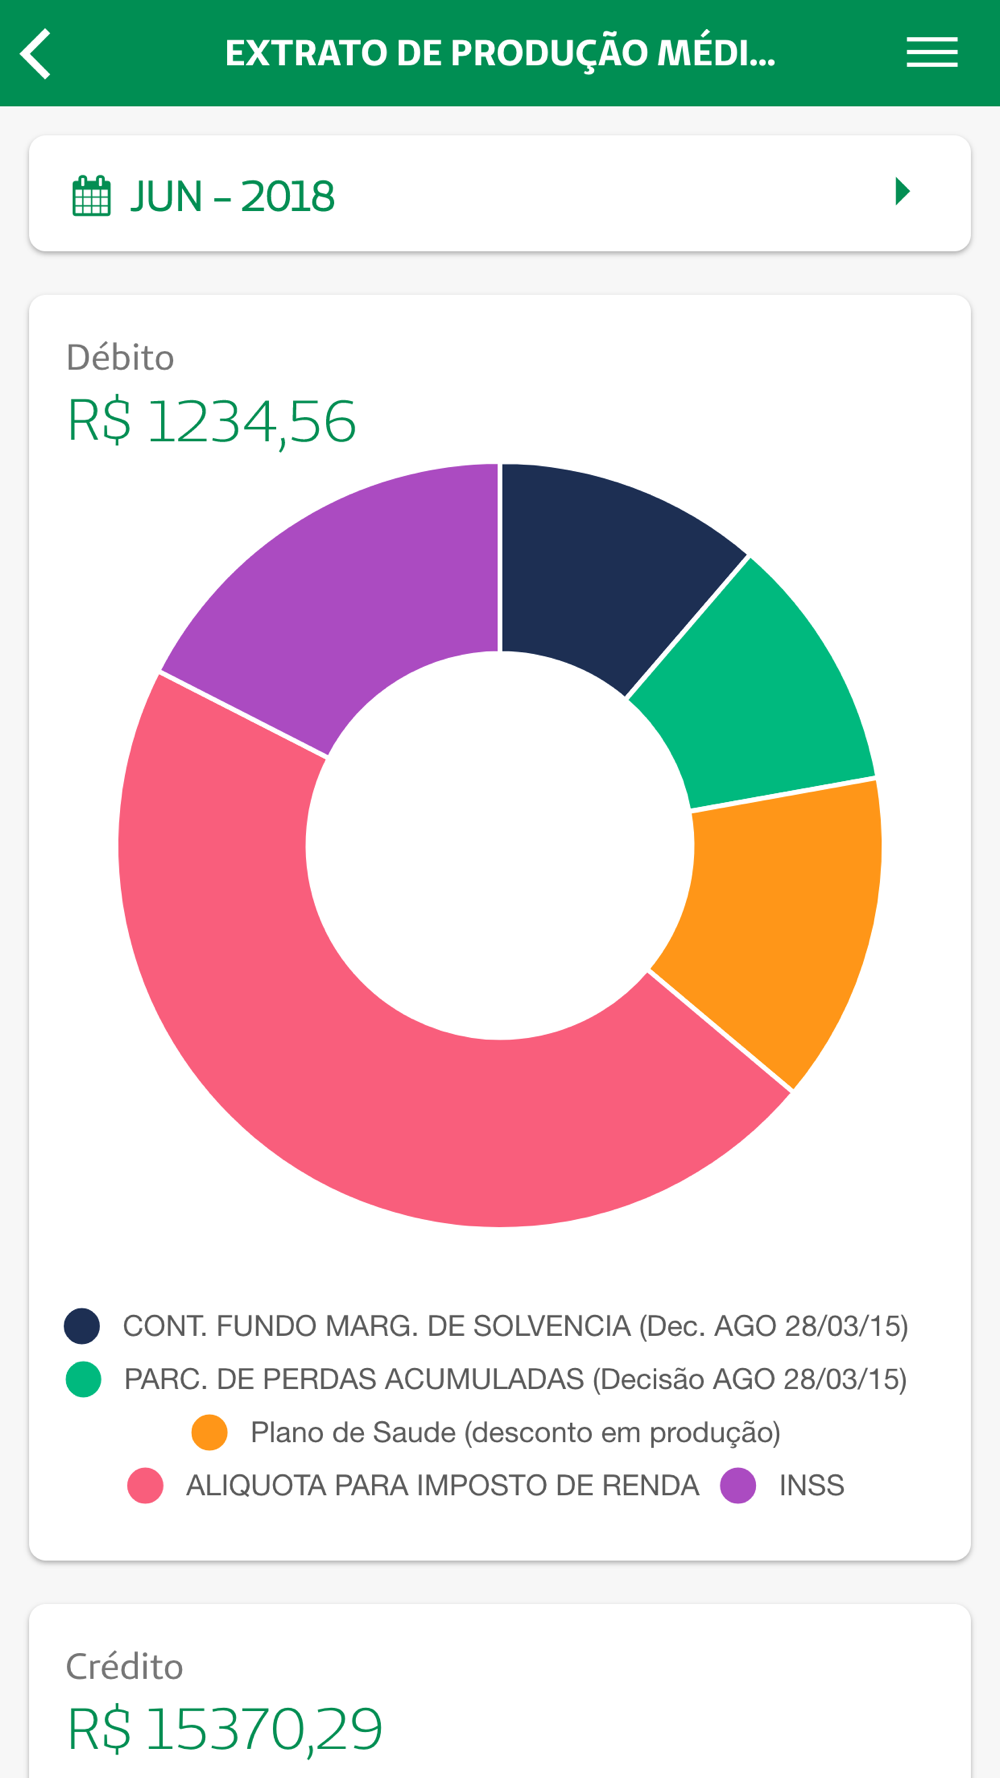The height and width of the screenshot is (1778, 1000).
Task: Toggle CONT. FUNDO MARG. DE SOLVENCIA legend
Action: (x=515, y=1326)
